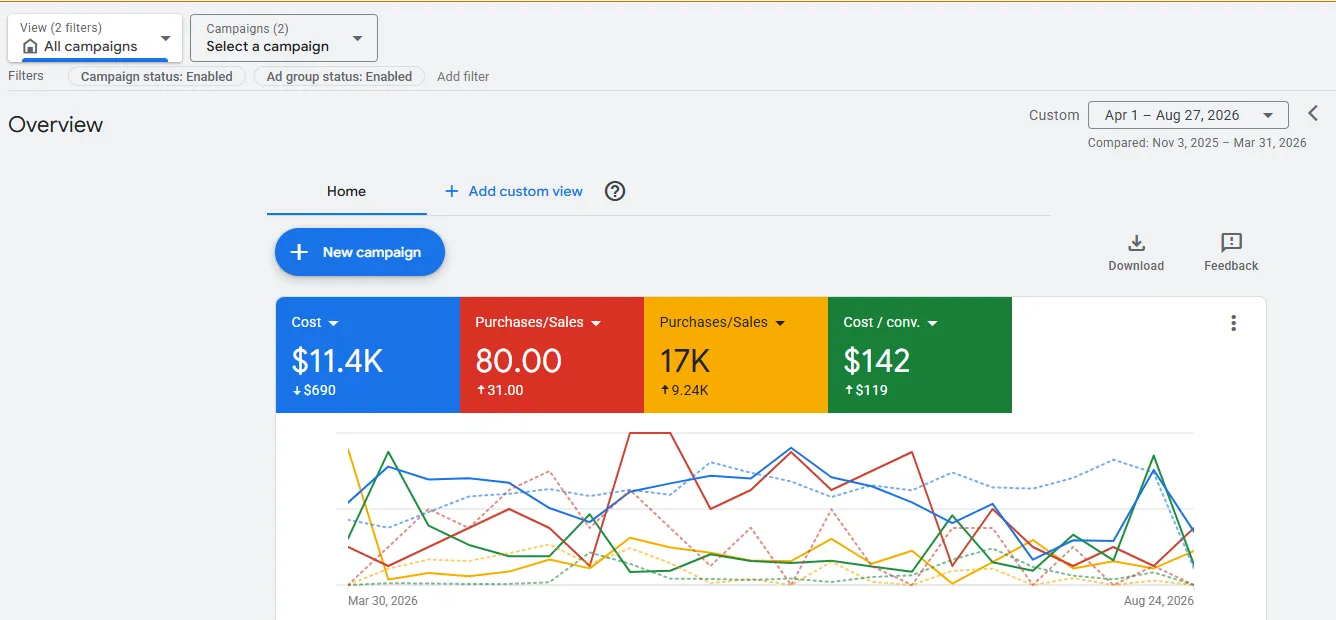
Task: Click the $119 change indicator
Action: (865, 390)
